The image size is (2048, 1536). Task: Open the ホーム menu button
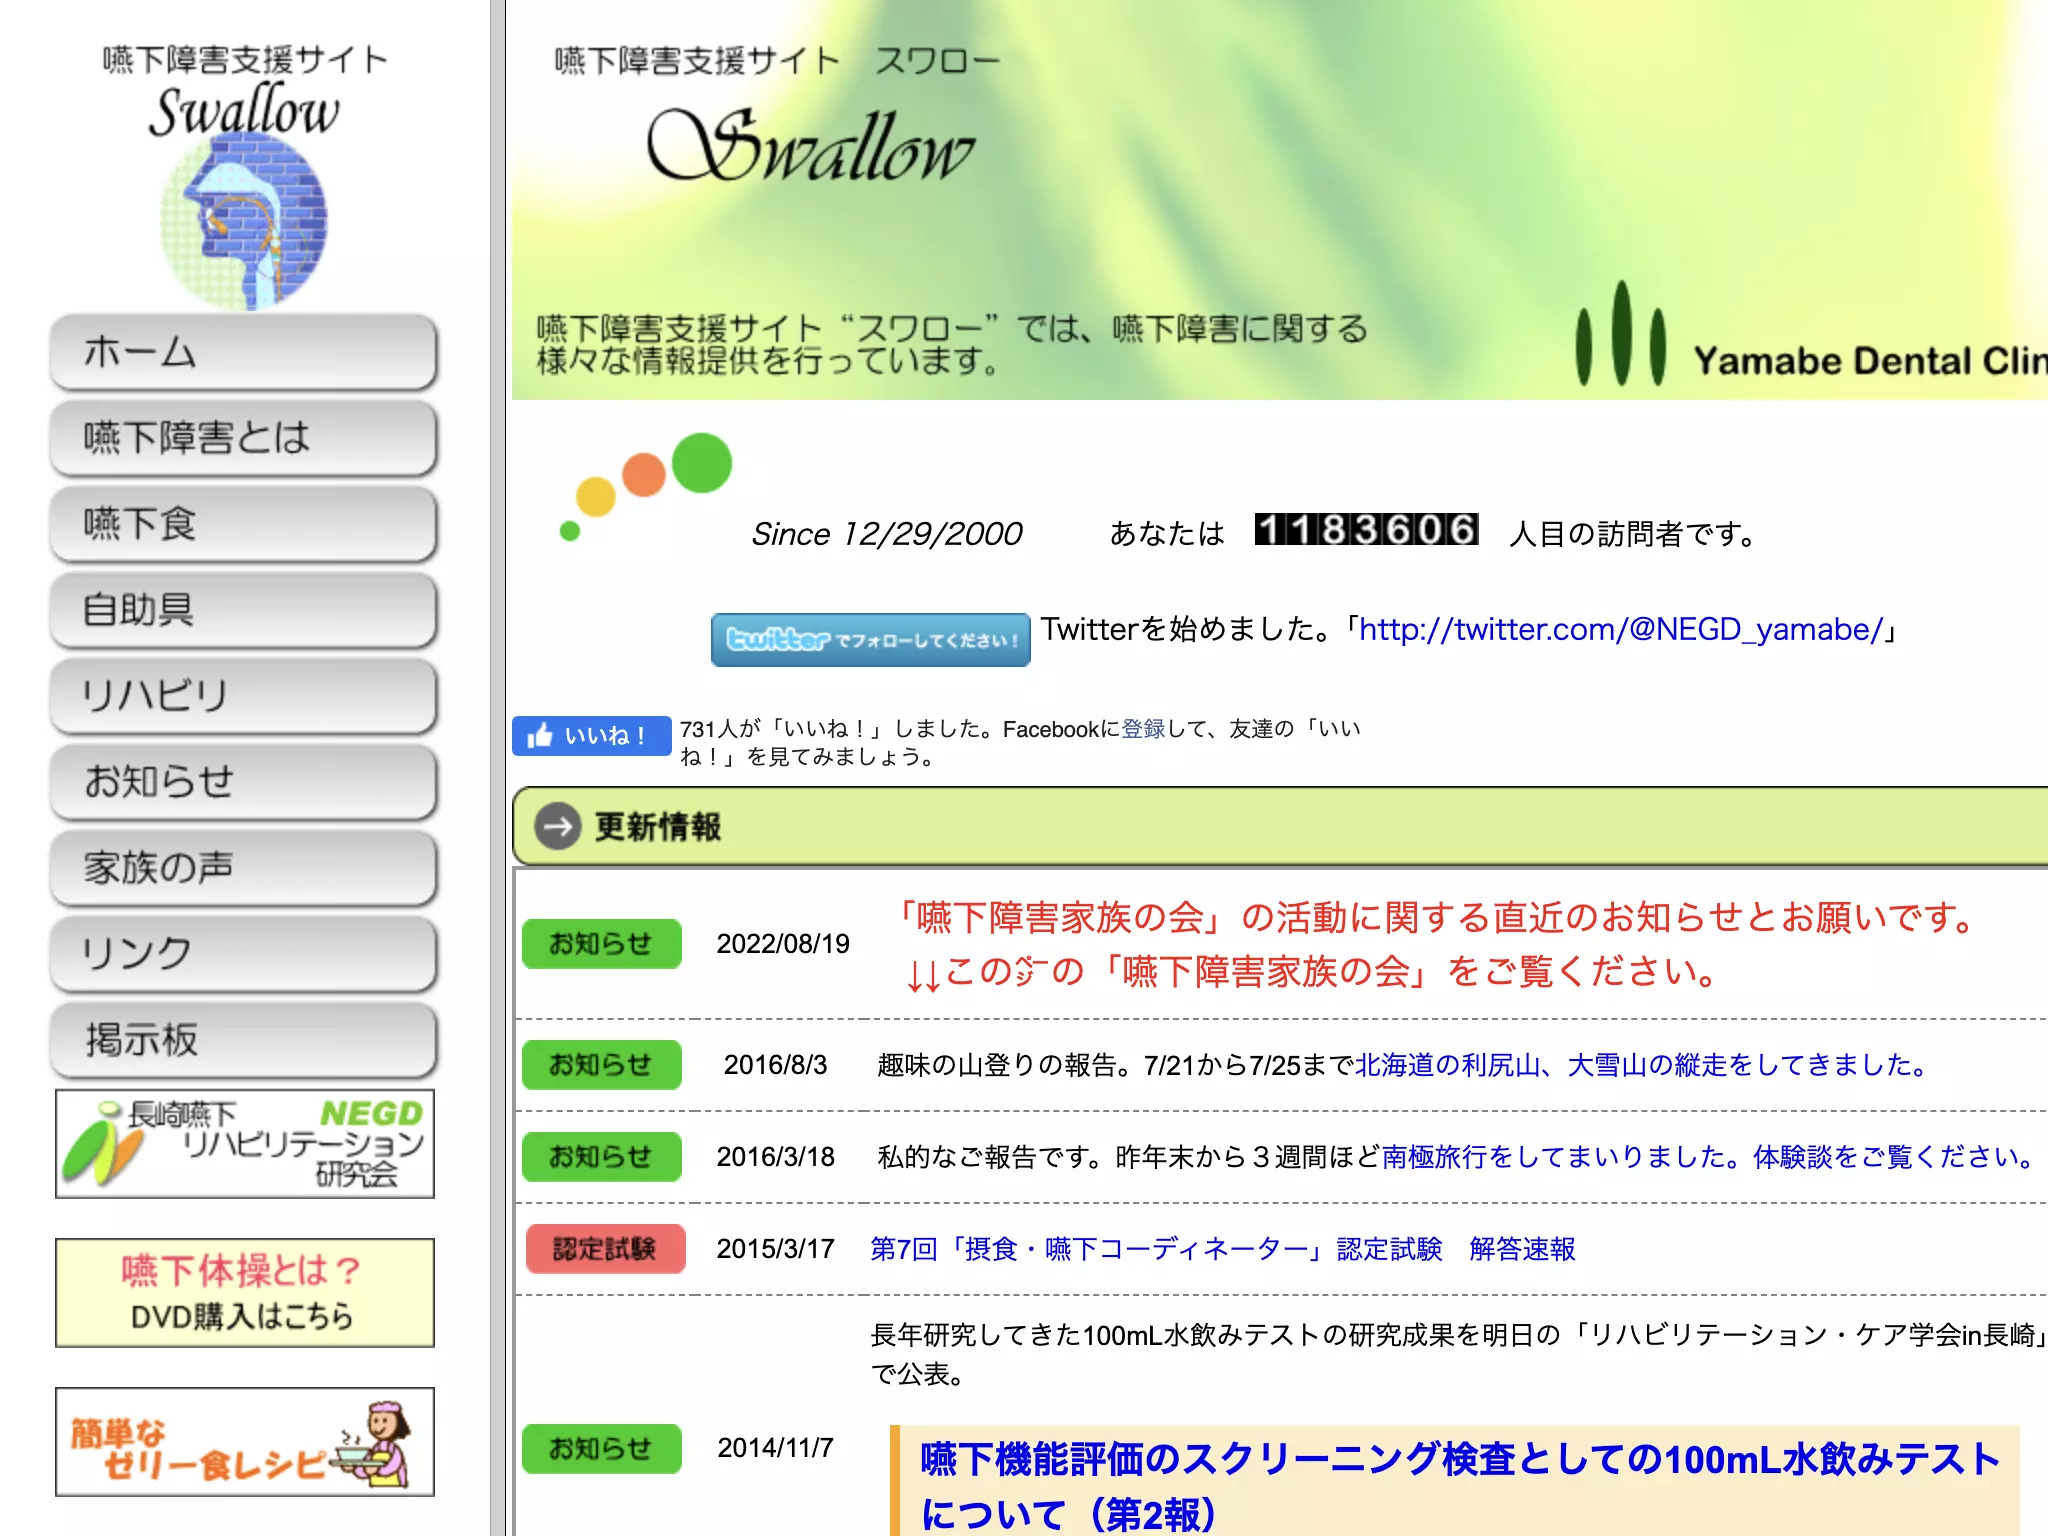click(x=244, y=352)
